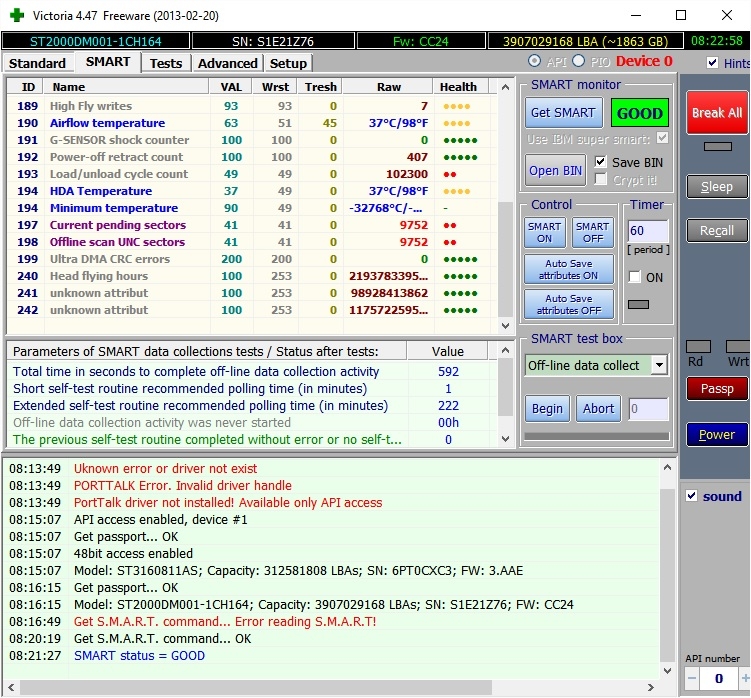Click the log horizontal scrollbar thumb
751x698 pixels.
(x=256, y=687)
